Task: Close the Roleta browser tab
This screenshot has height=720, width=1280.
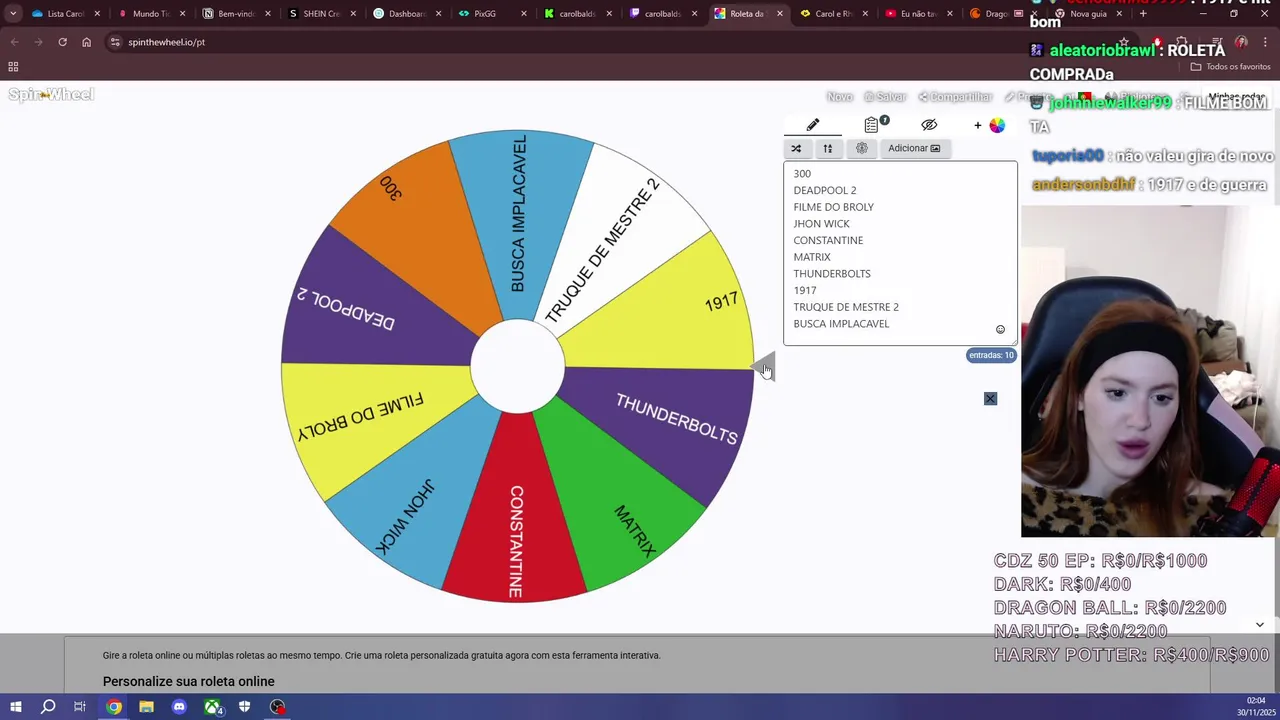Action: 780,14
